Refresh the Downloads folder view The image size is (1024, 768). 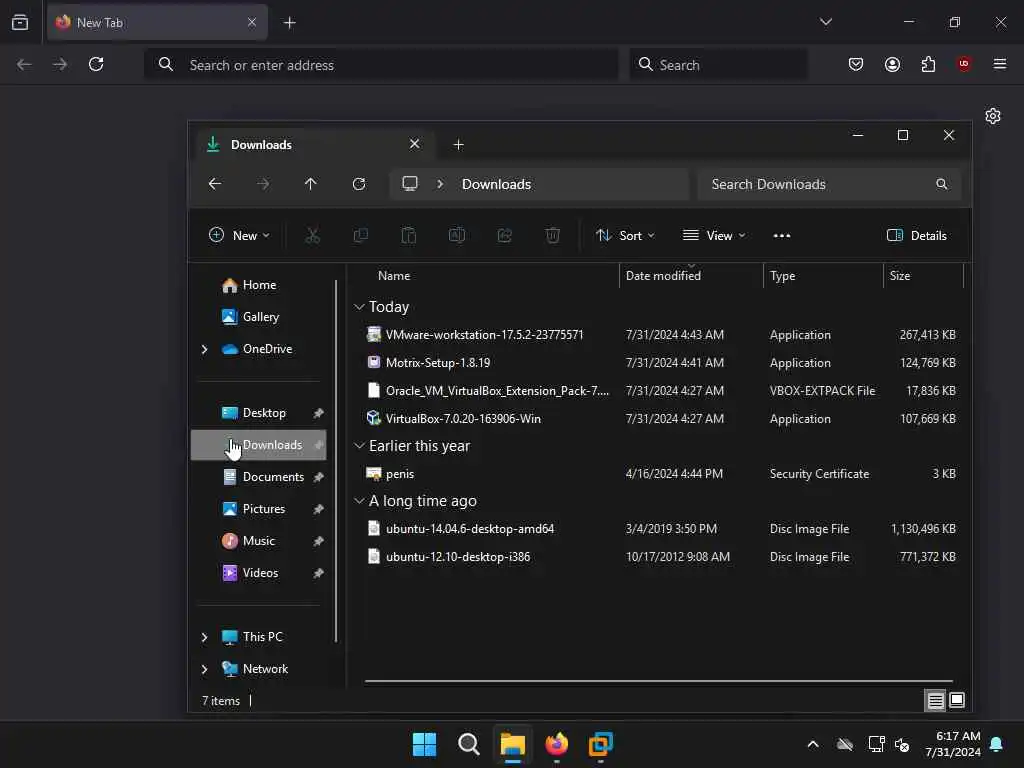(x=359, y=184)
